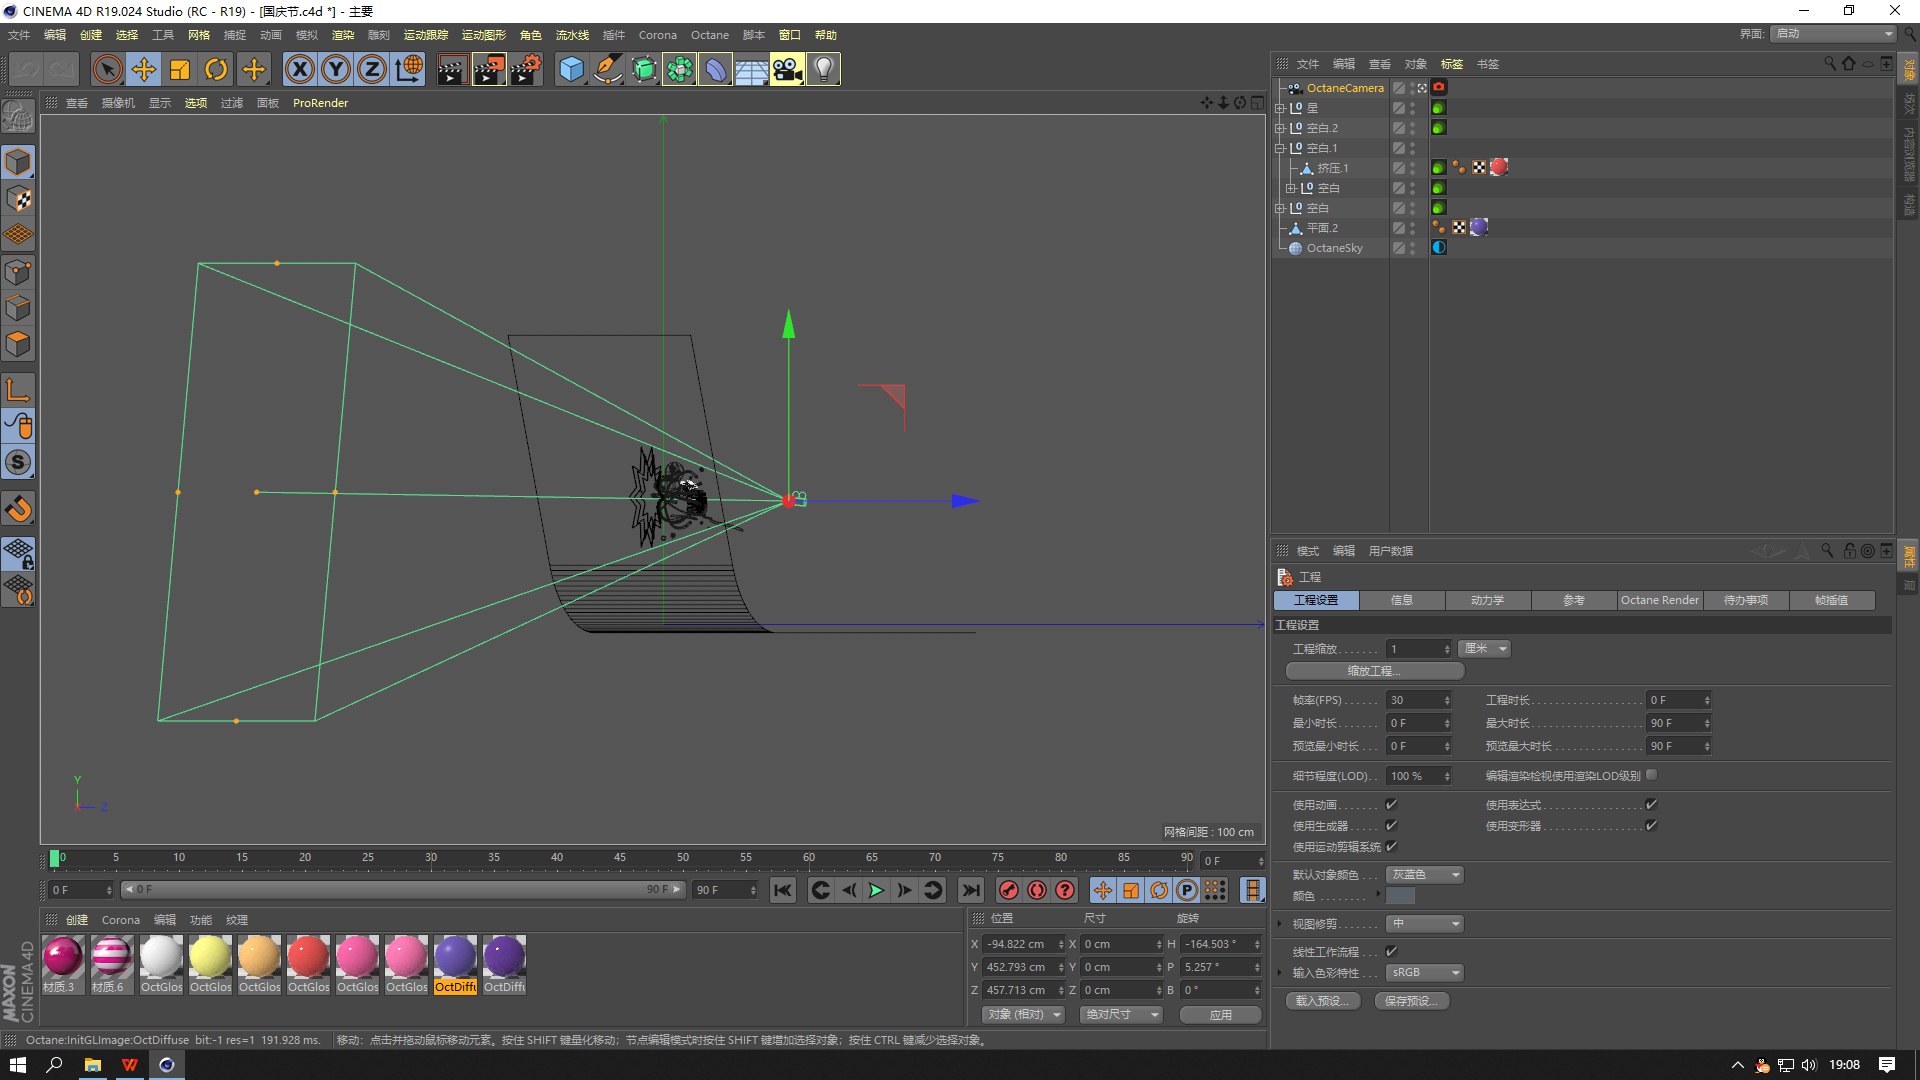Image resolution: width=1920 pixels, height=1080 pixels.
Task: Open the Octane menu in the menu bar
Action: point(710,35)
